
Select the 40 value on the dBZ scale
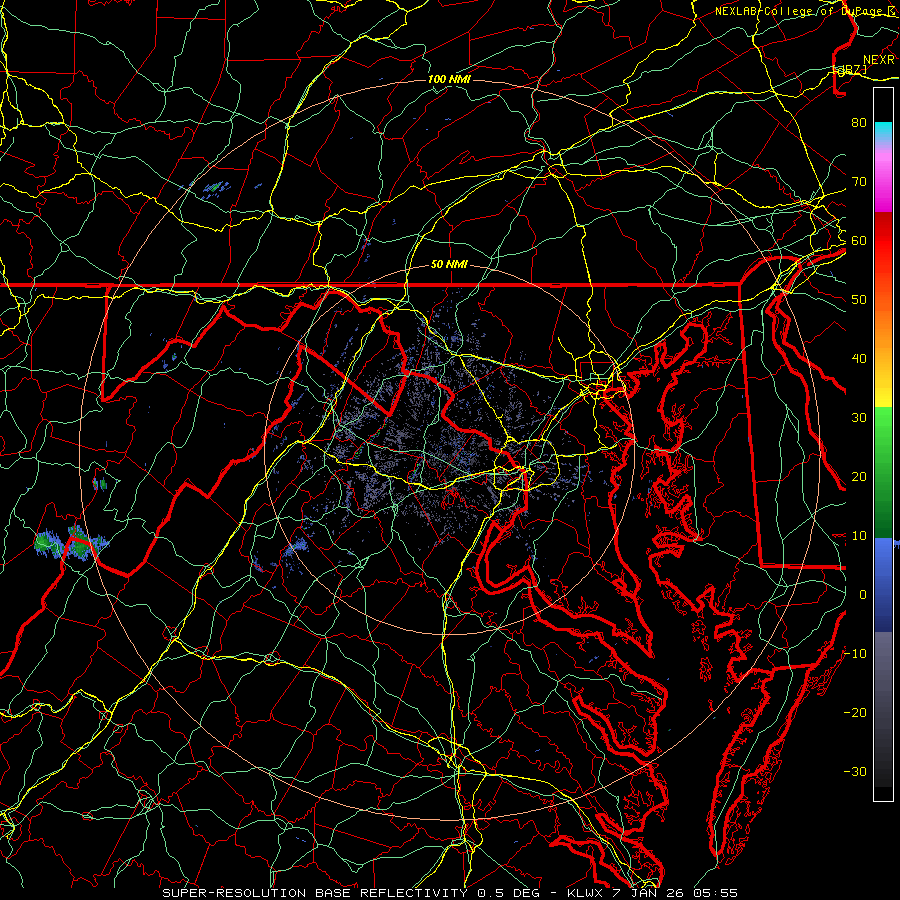coord(859,359)
